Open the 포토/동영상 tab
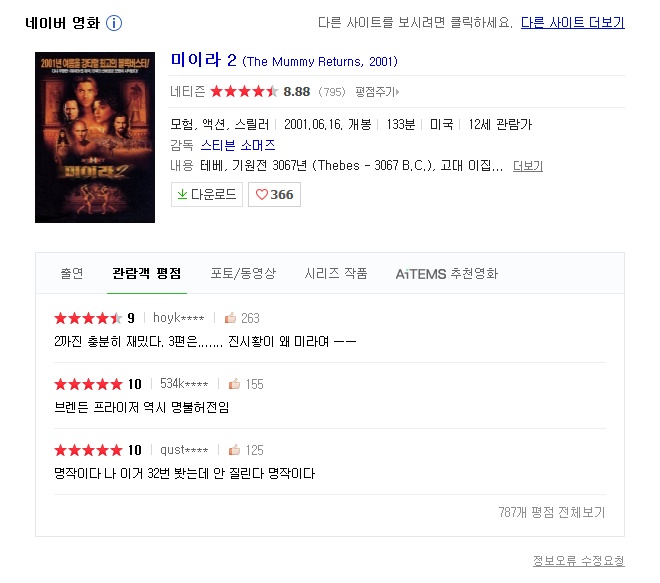This screenshot has height=583, width=660. tap(243, 273)
